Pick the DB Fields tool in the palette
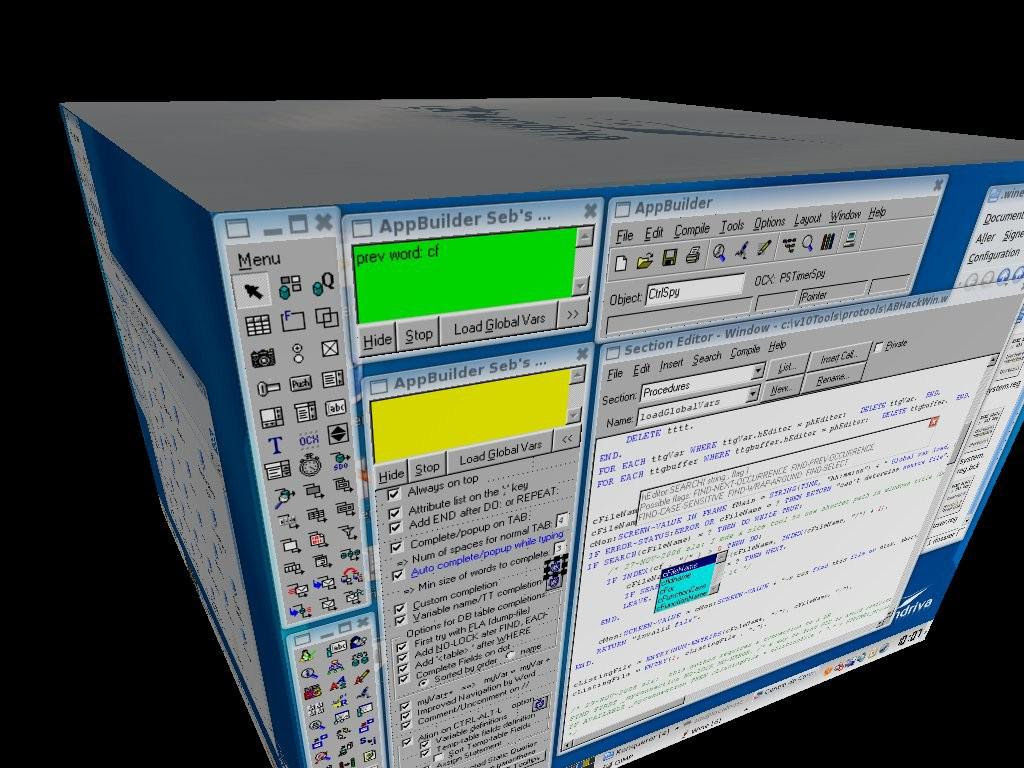1024x768 pixels. point(290,285)
